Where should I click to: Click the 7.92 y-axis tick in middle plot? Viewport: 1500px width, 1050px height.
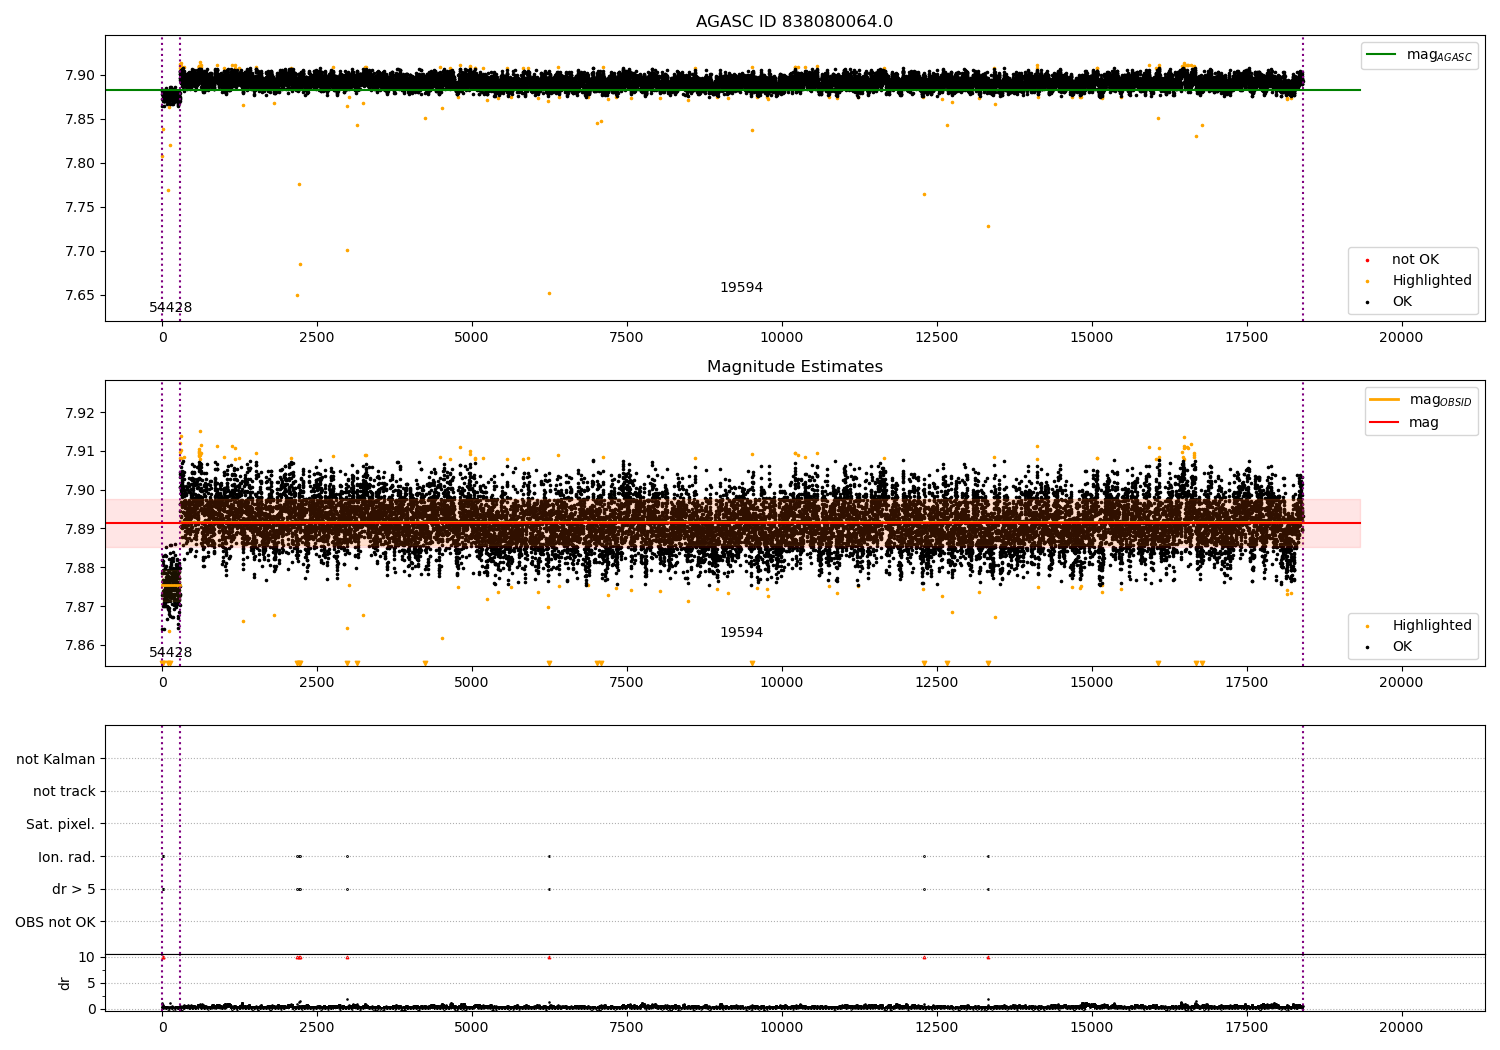click(79, 413)
